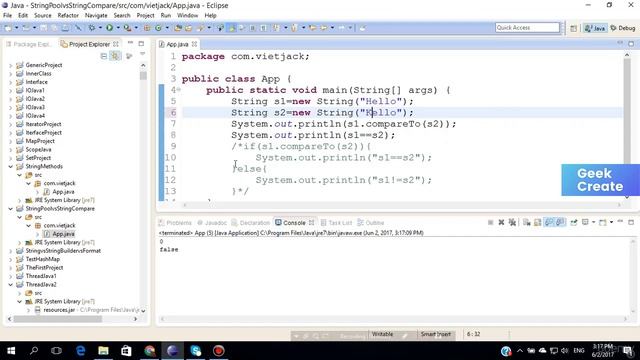This screenshot has width=640, height=360.
Task: Click the Open Perspective icon
Action: tap(573, 28)
